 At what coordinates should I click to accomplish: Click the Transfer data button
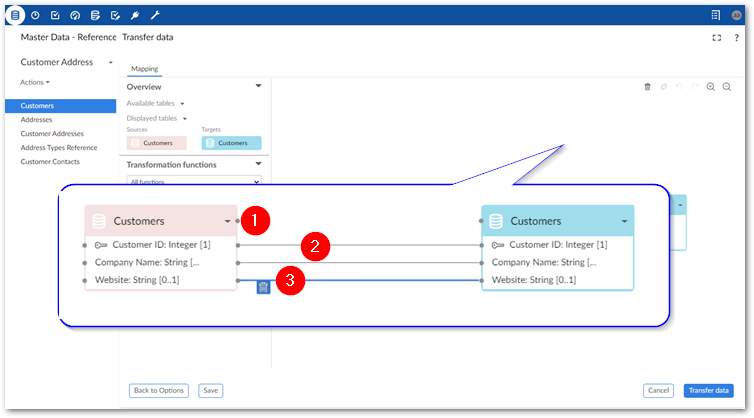pyautogui.click(x=709, y=391)
